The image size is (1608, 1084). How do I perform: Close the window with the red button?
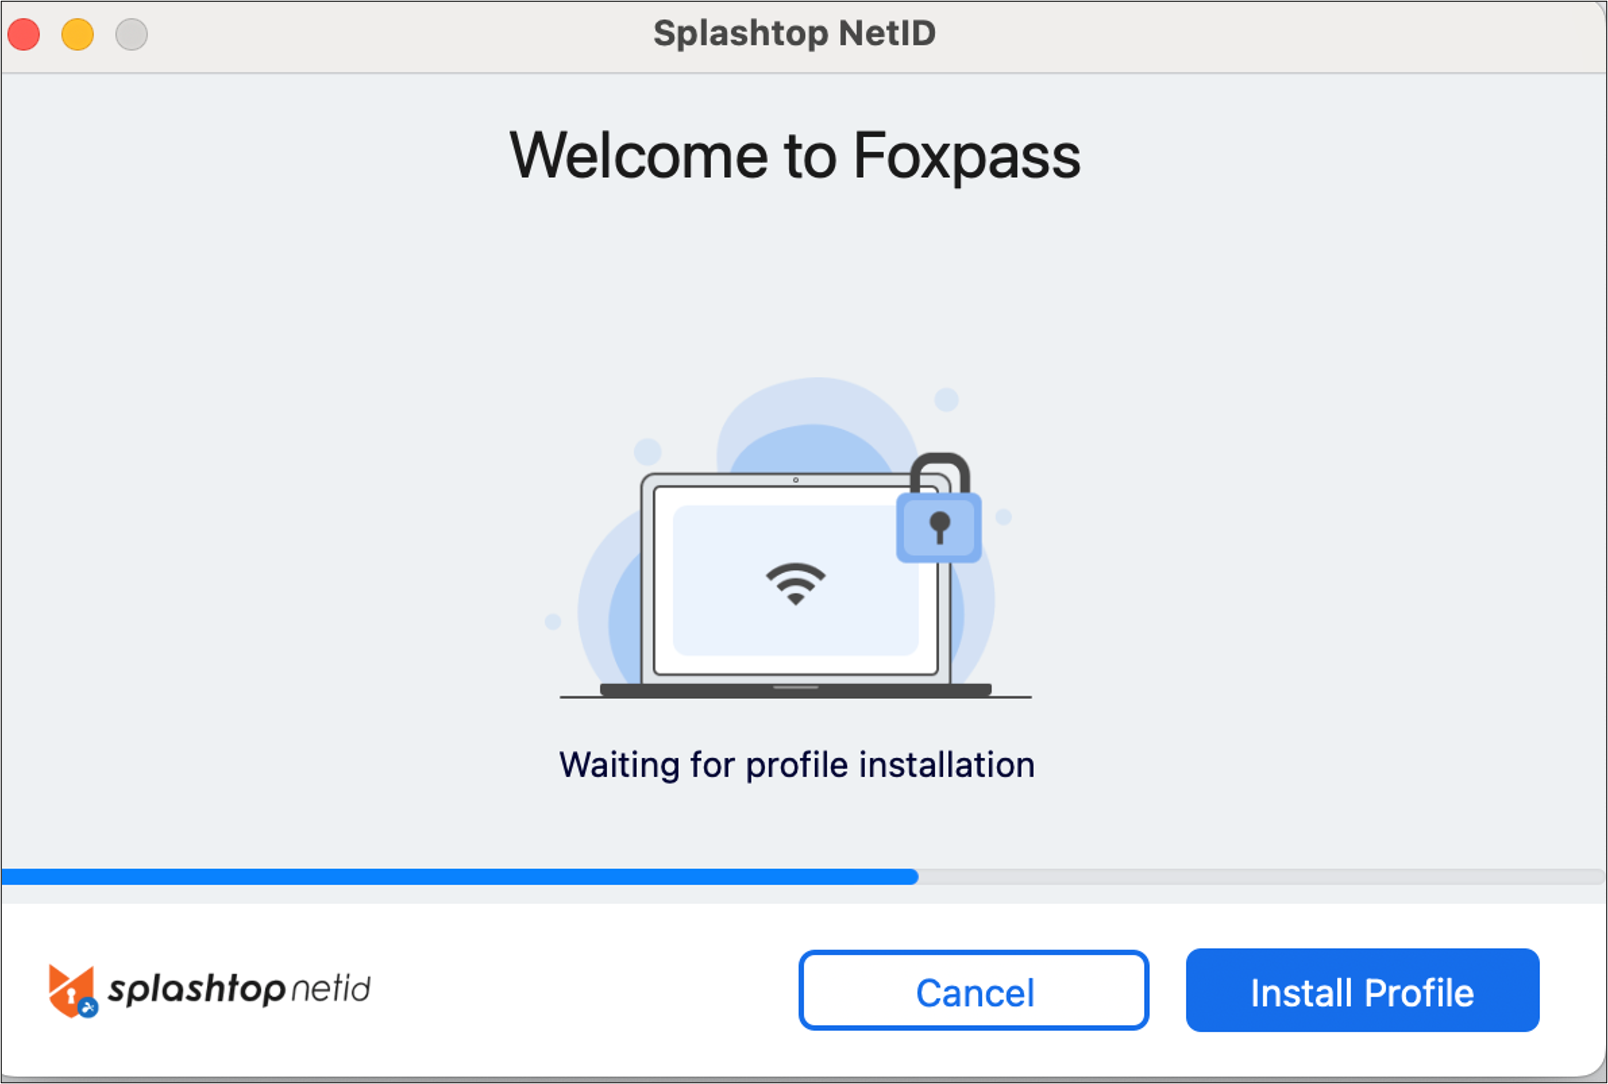(x=24, y=34)
